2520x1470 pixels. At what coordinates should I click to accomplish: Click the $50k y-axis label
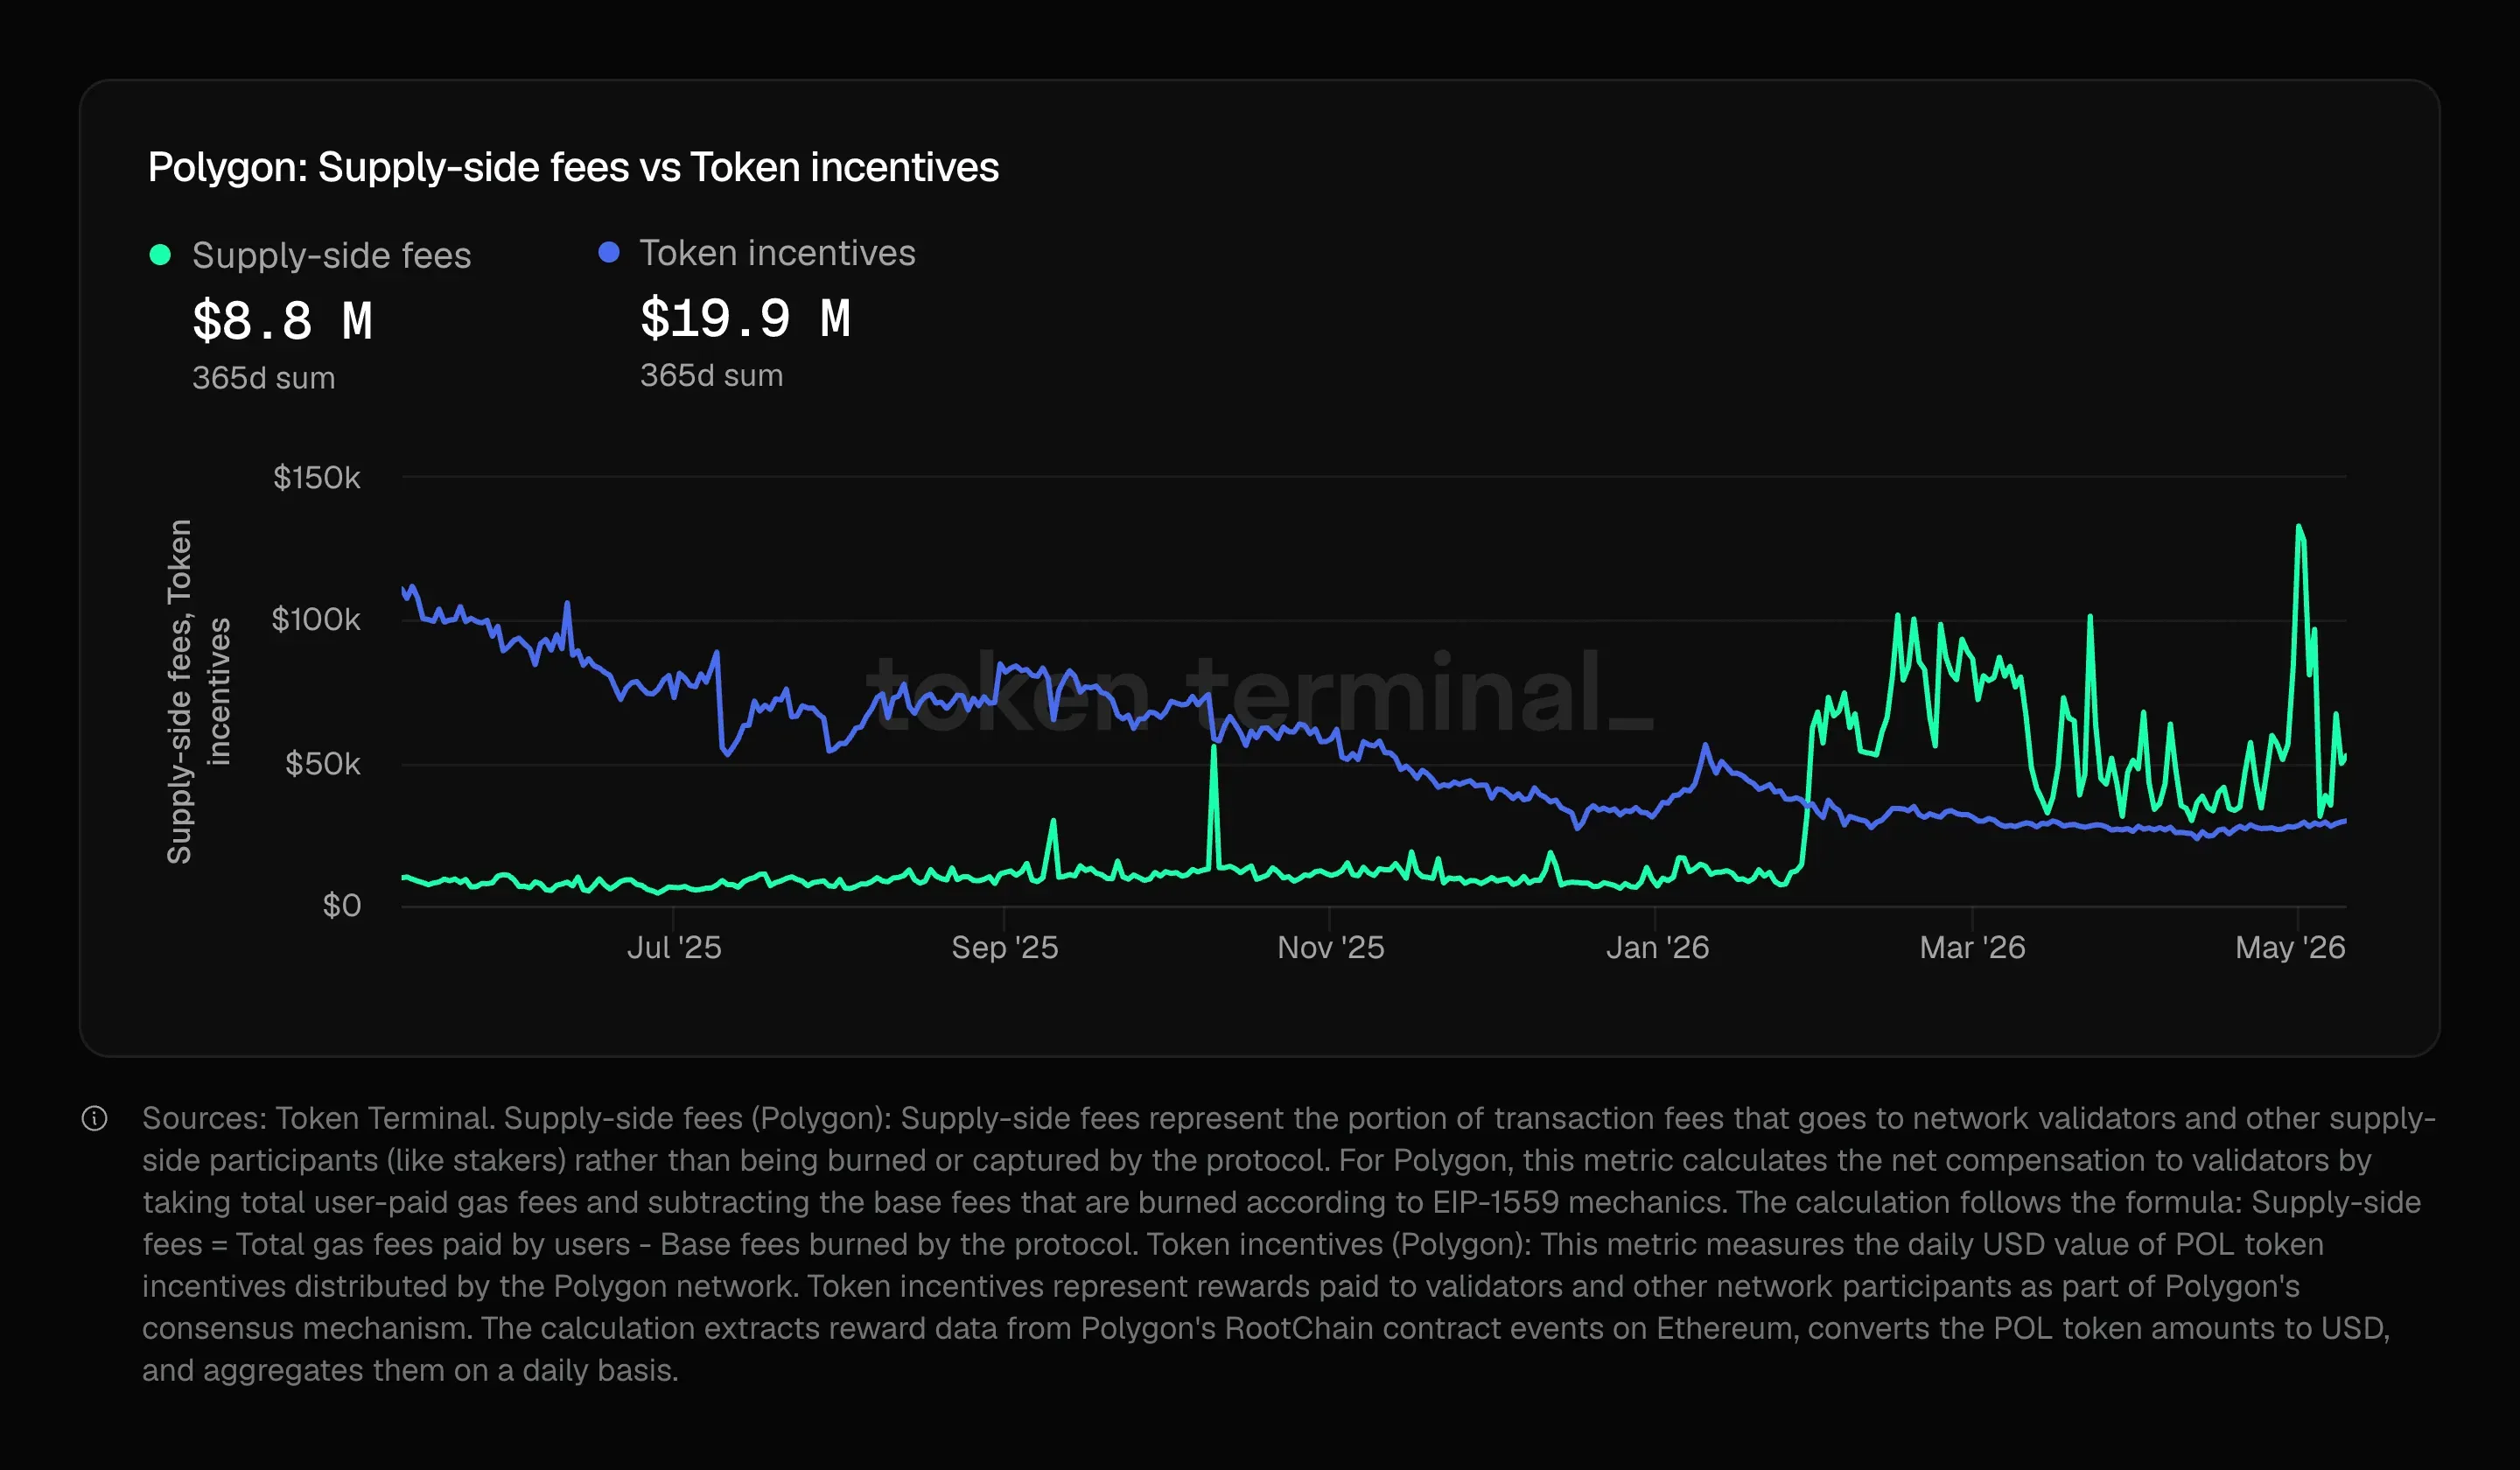pos(322,764)
